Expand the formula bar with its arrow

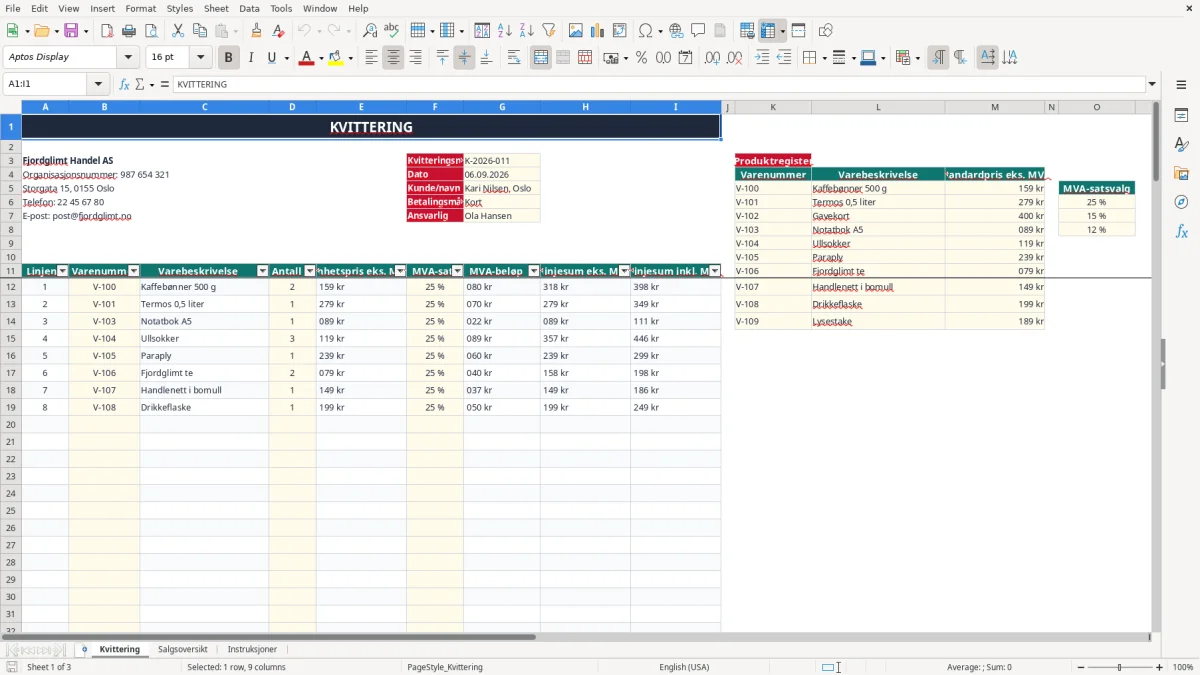click(x=1152, y=84)
